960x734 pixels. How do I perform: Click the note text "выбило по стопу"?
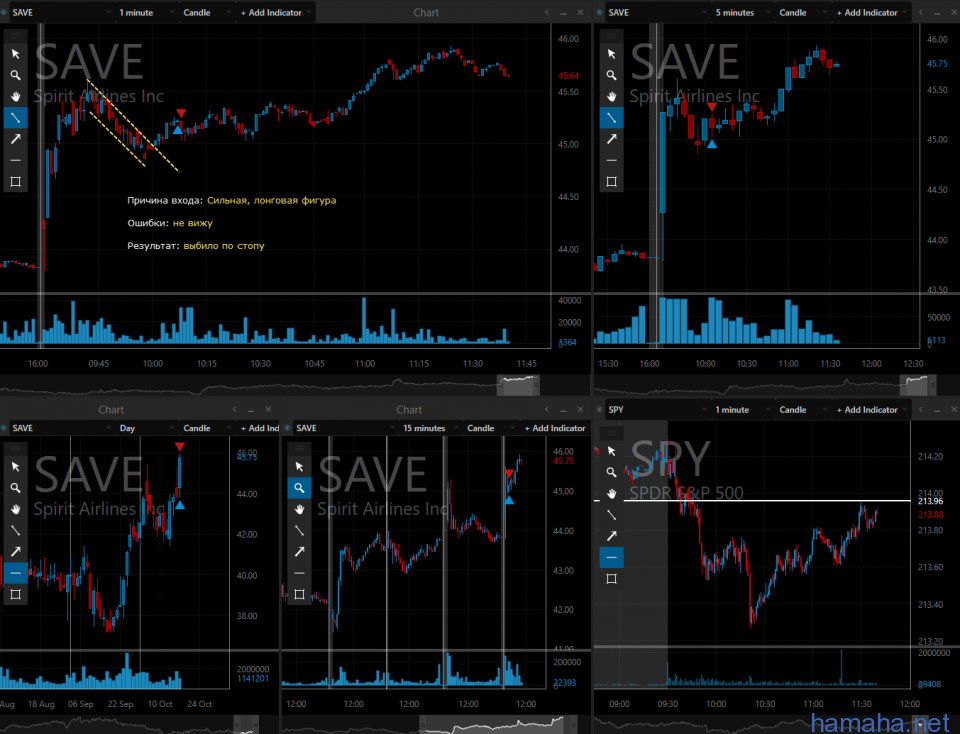tap(224, 245)
